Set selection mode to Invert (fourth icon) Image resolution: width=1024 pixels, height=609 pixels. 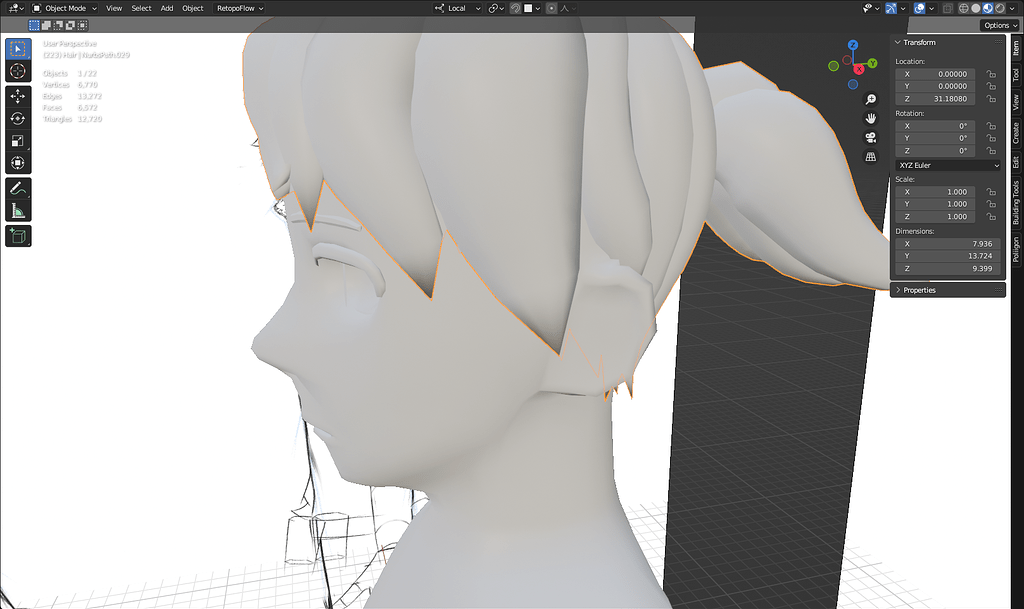point(70,25)
